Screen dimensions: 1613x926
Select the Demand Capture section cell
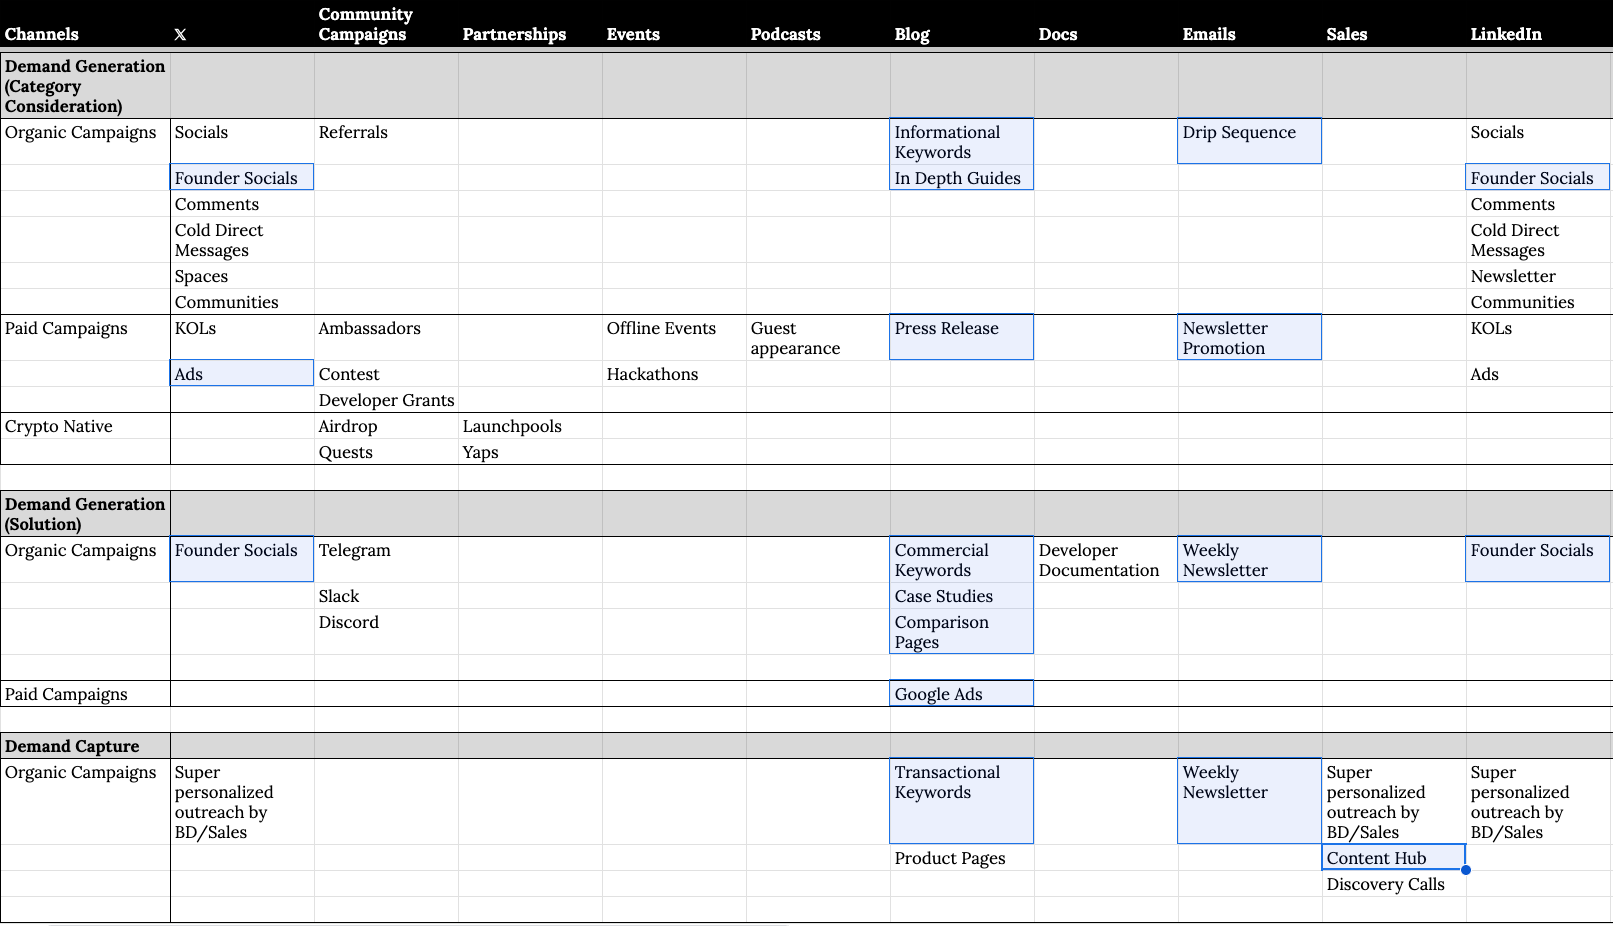[85, 746]
